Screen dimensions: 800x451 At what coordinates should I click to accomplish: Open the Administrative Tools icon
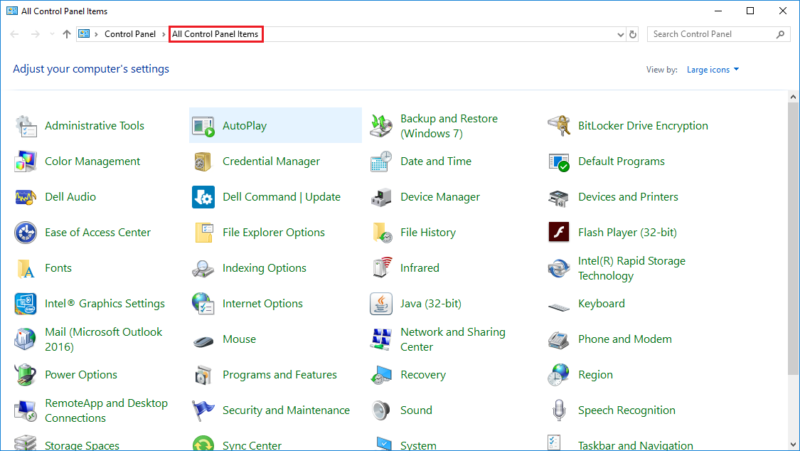[26, 126]
